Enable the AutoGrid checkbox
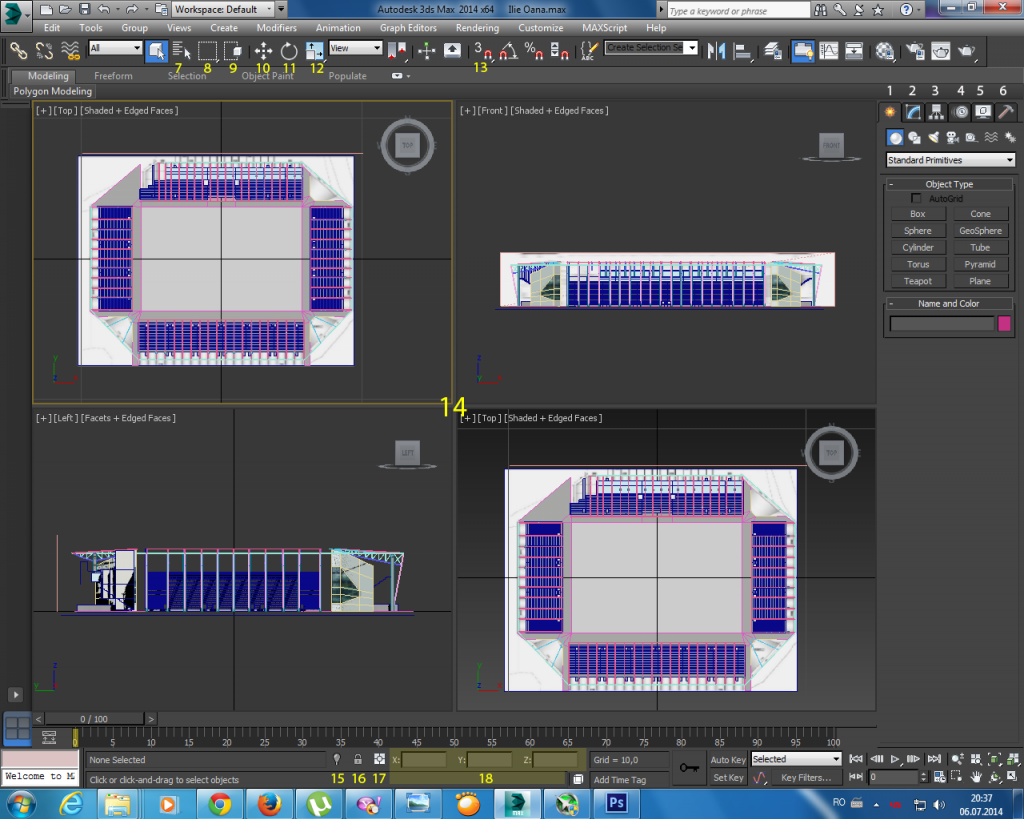Screen dimensions: 1024x819 click(x=916, y=198)
